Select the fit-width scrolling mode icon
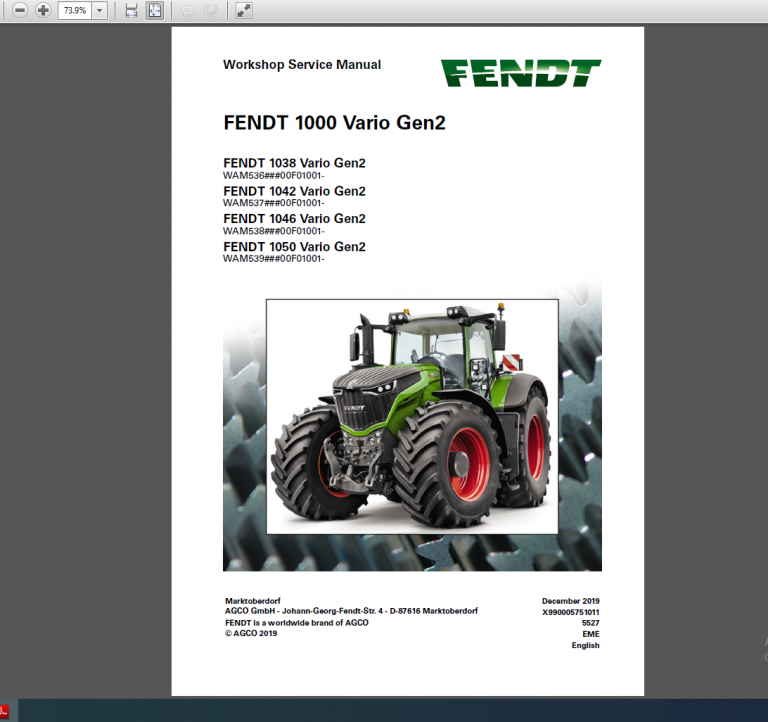The height and width of the screenshot is (722, 768). [x=131, y=10]
